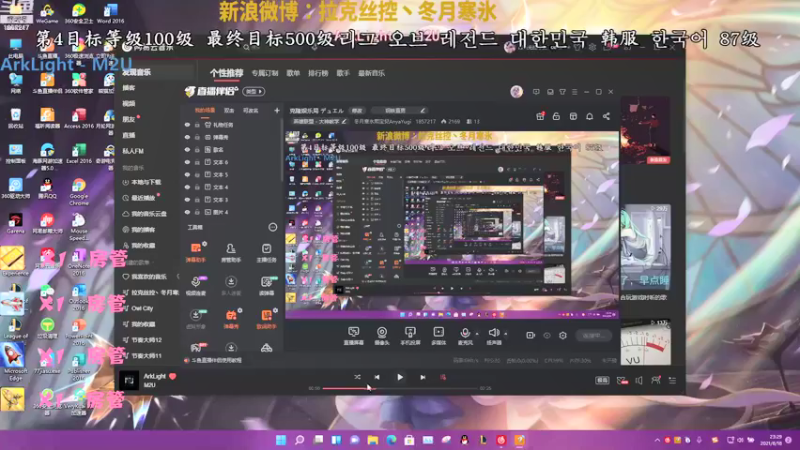Screen dimensions: 800x450
Task: Click the music player volume icon
Action: pos(639,381)
